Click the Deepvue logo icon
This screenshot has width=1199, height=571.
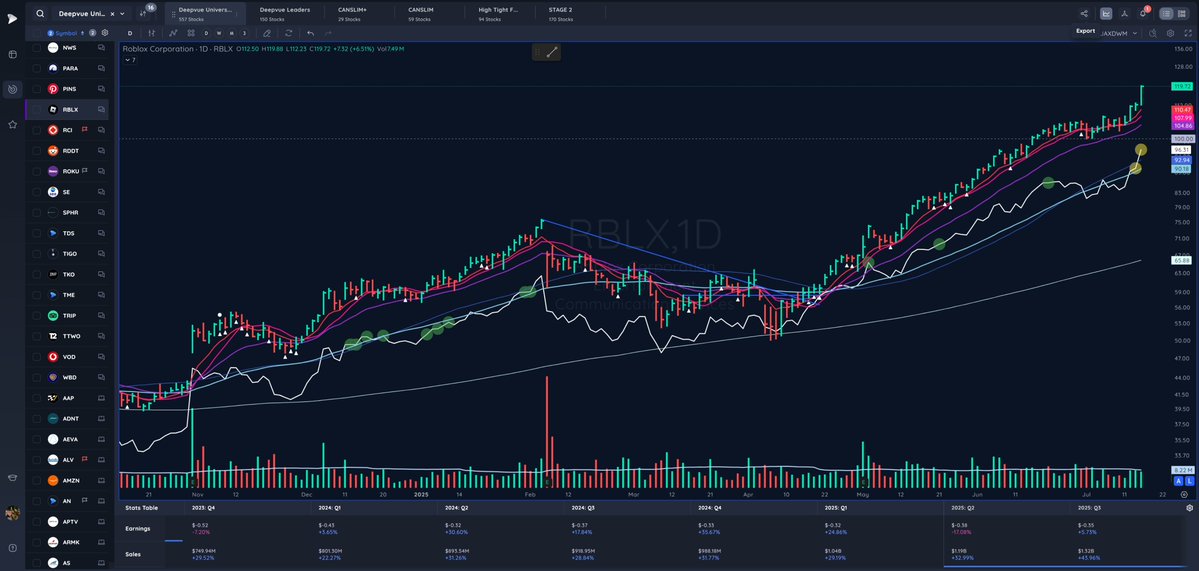click(x=11, y=18)
